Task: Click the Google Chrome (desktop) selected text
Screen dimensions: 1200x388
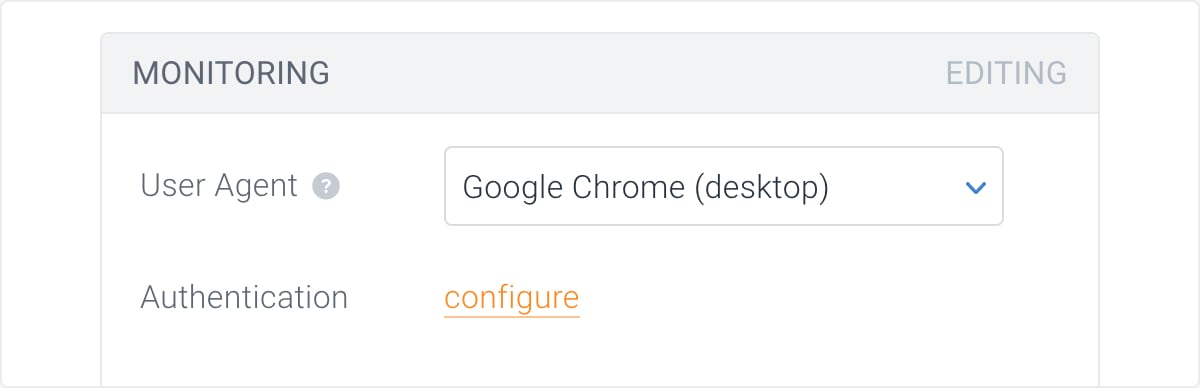Action: [x=646, y=187]
